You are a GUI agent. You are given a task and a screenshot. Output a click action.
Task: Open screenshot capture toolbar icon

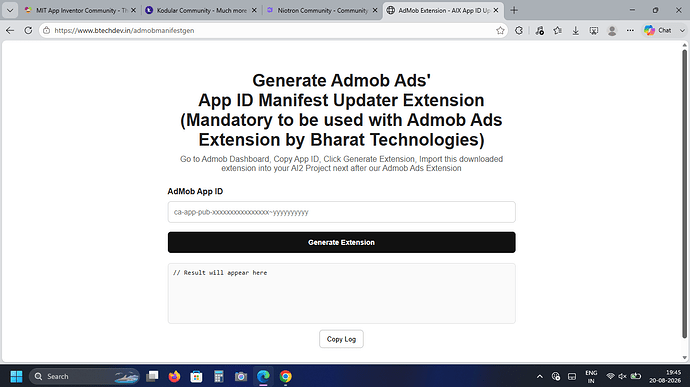[x=594, y=30]
